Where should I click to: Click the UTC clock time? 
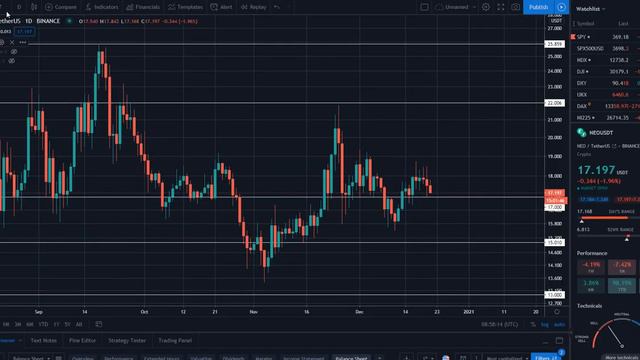pos(499,324)
